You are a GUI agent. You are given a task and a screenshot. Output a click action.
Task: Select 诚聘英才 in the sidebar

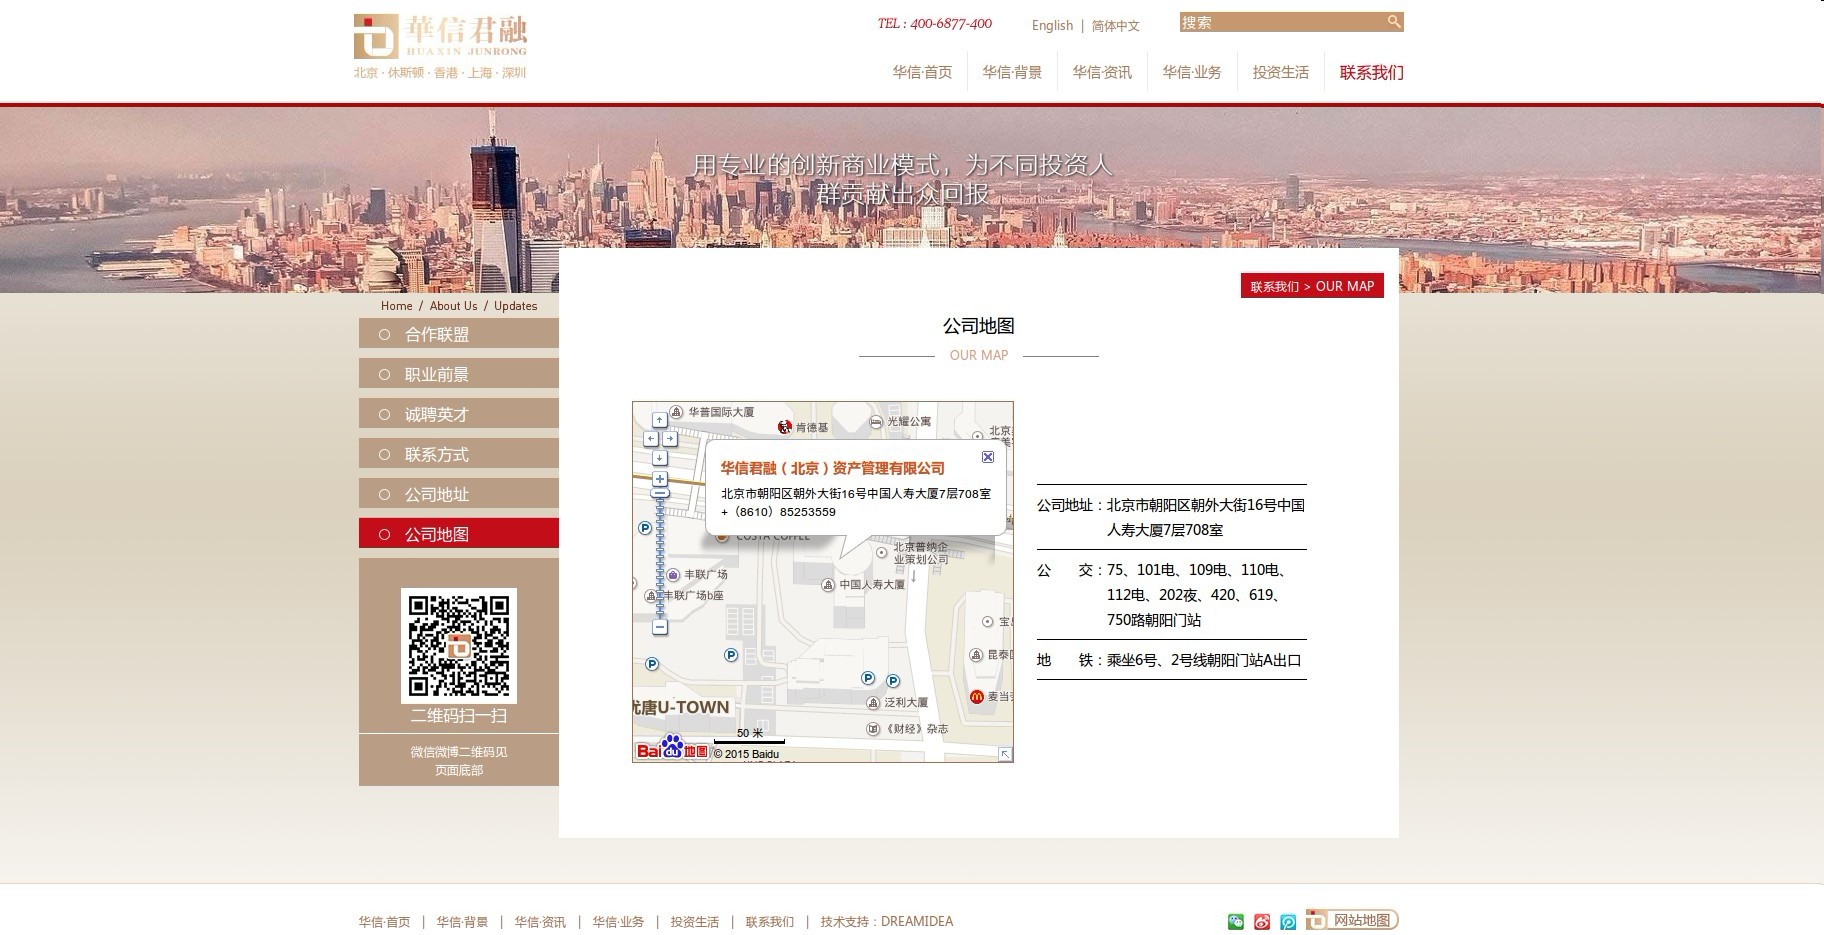click(x=459, y=414)
